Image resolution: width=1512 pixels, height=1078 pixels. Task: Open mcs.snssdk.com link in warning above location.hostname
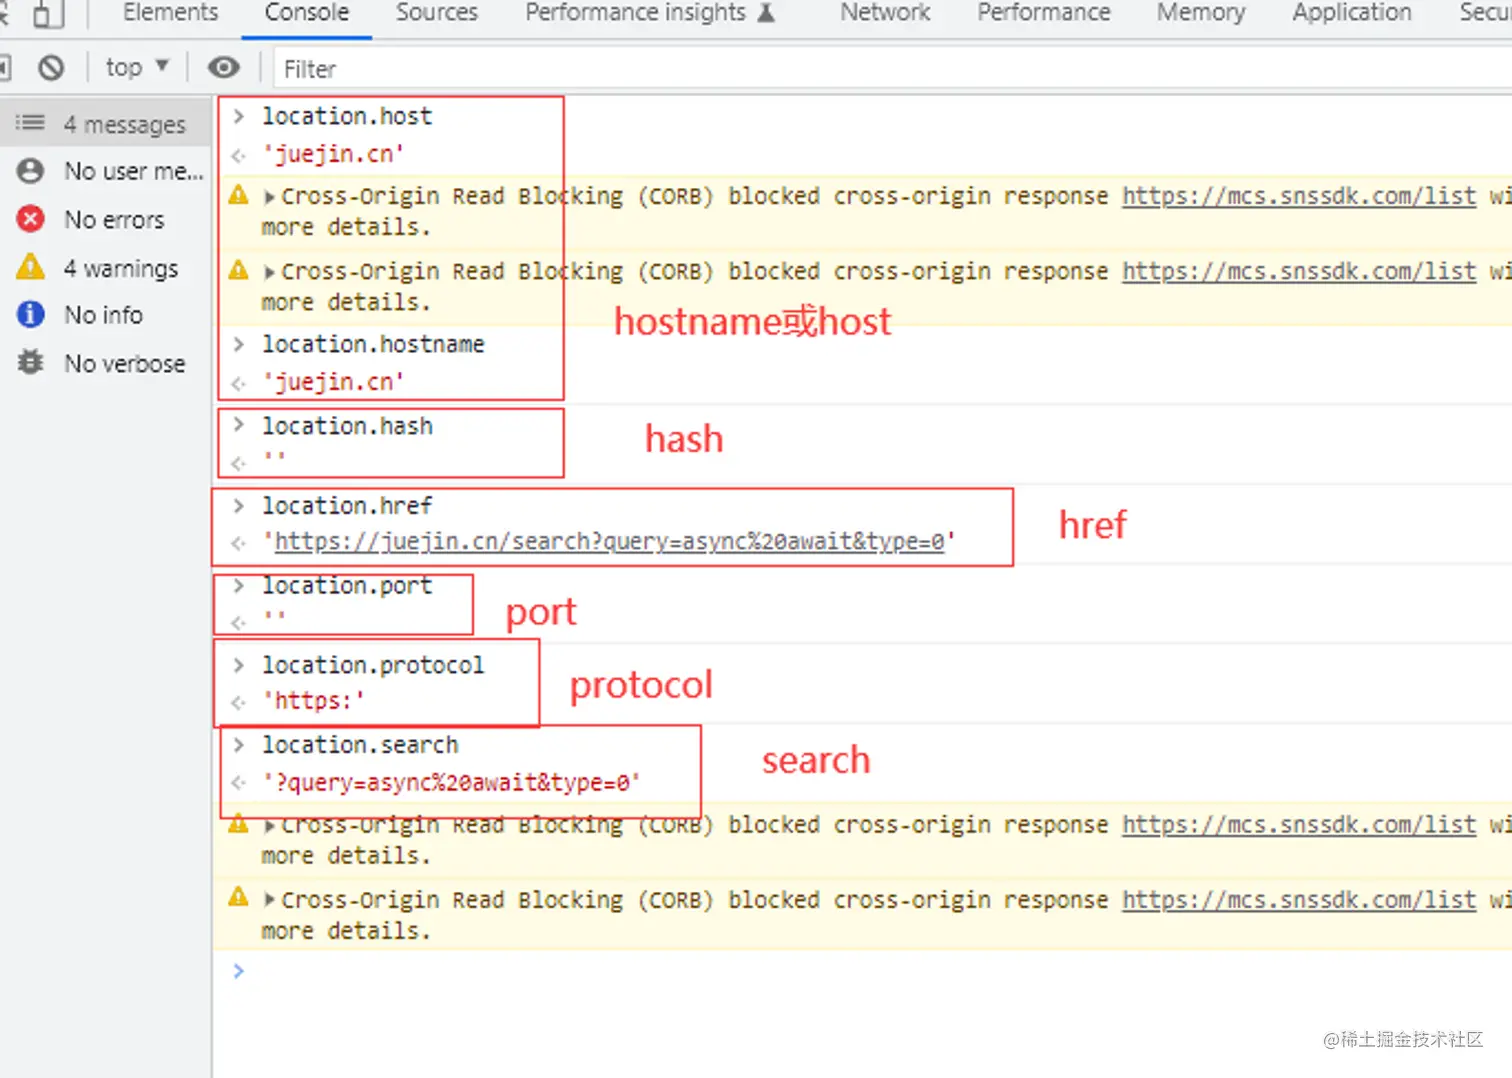pos(1299,271)
